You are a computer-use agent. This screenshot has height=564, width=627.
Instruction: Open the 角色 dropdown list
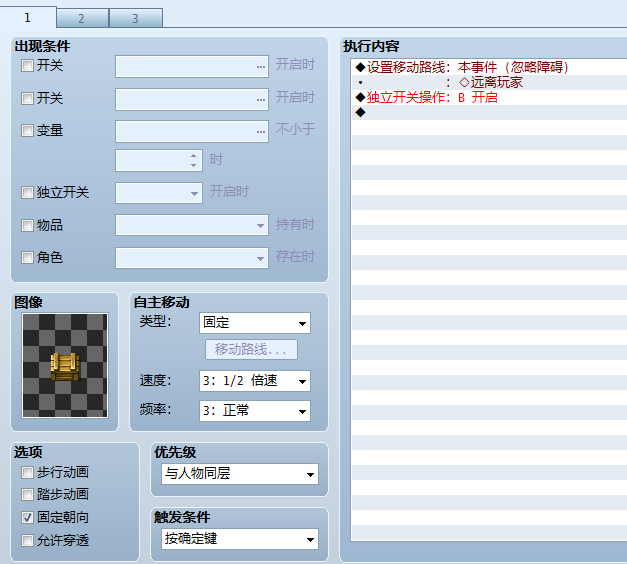192,258
